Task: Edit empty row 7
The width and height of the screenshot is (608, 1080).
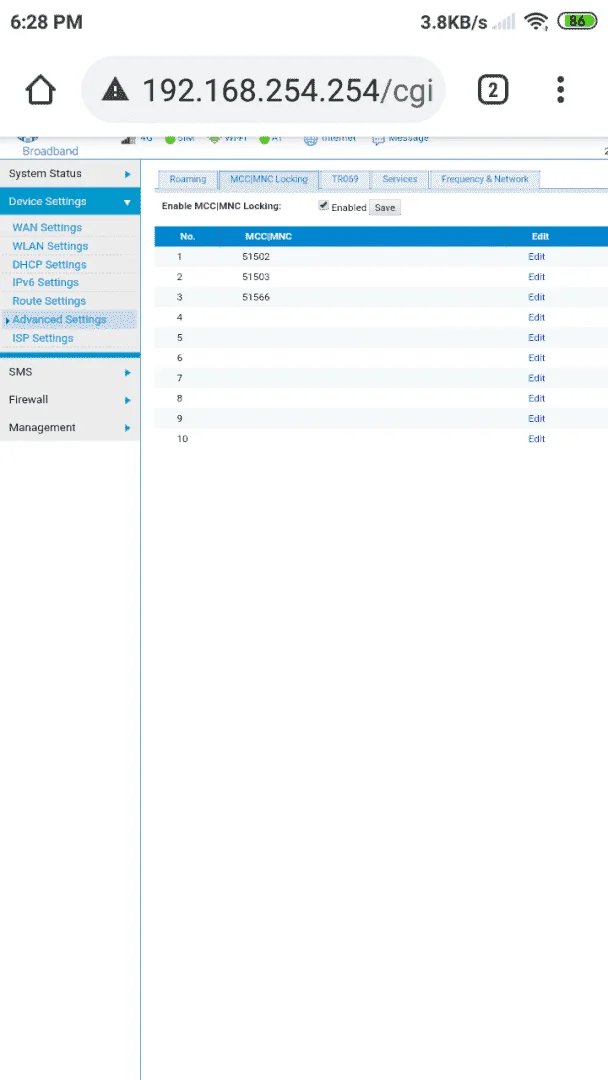Action: tap(536, 378)
